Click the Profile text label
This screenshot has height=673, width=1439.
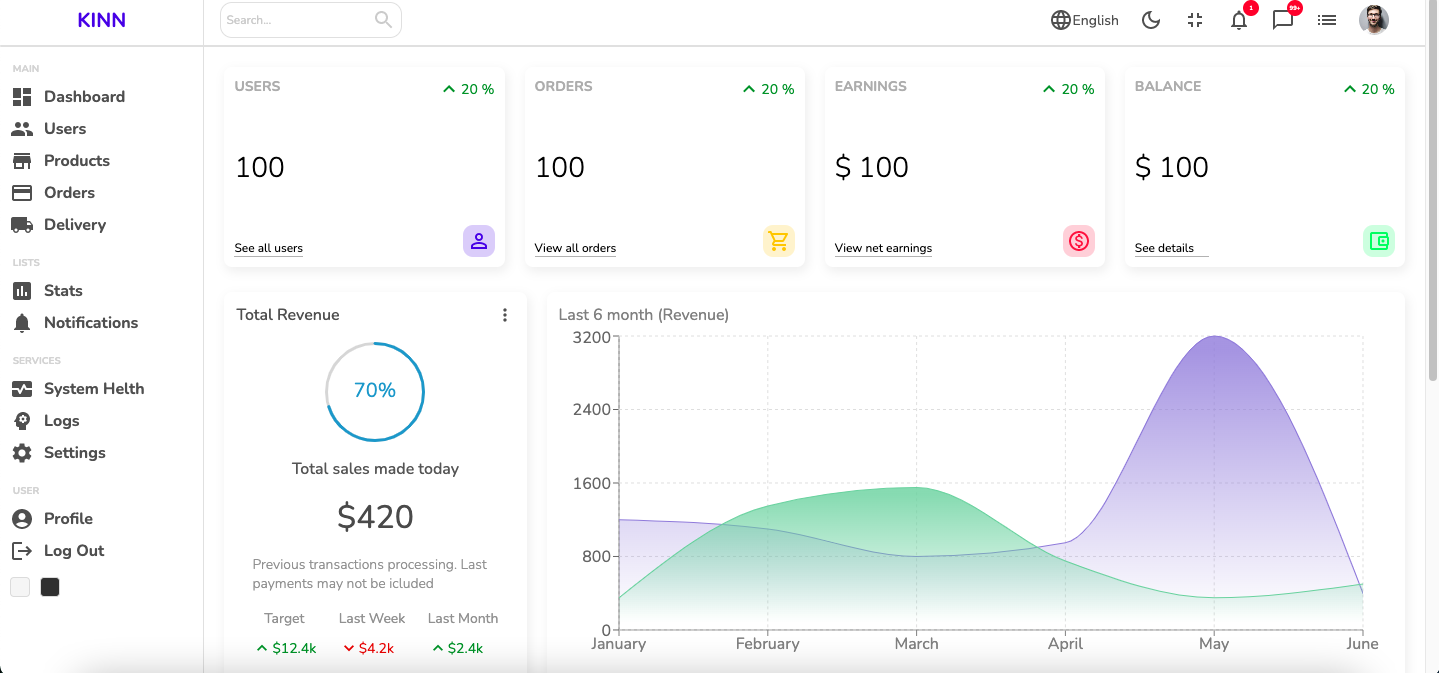(x=68, y=519)
